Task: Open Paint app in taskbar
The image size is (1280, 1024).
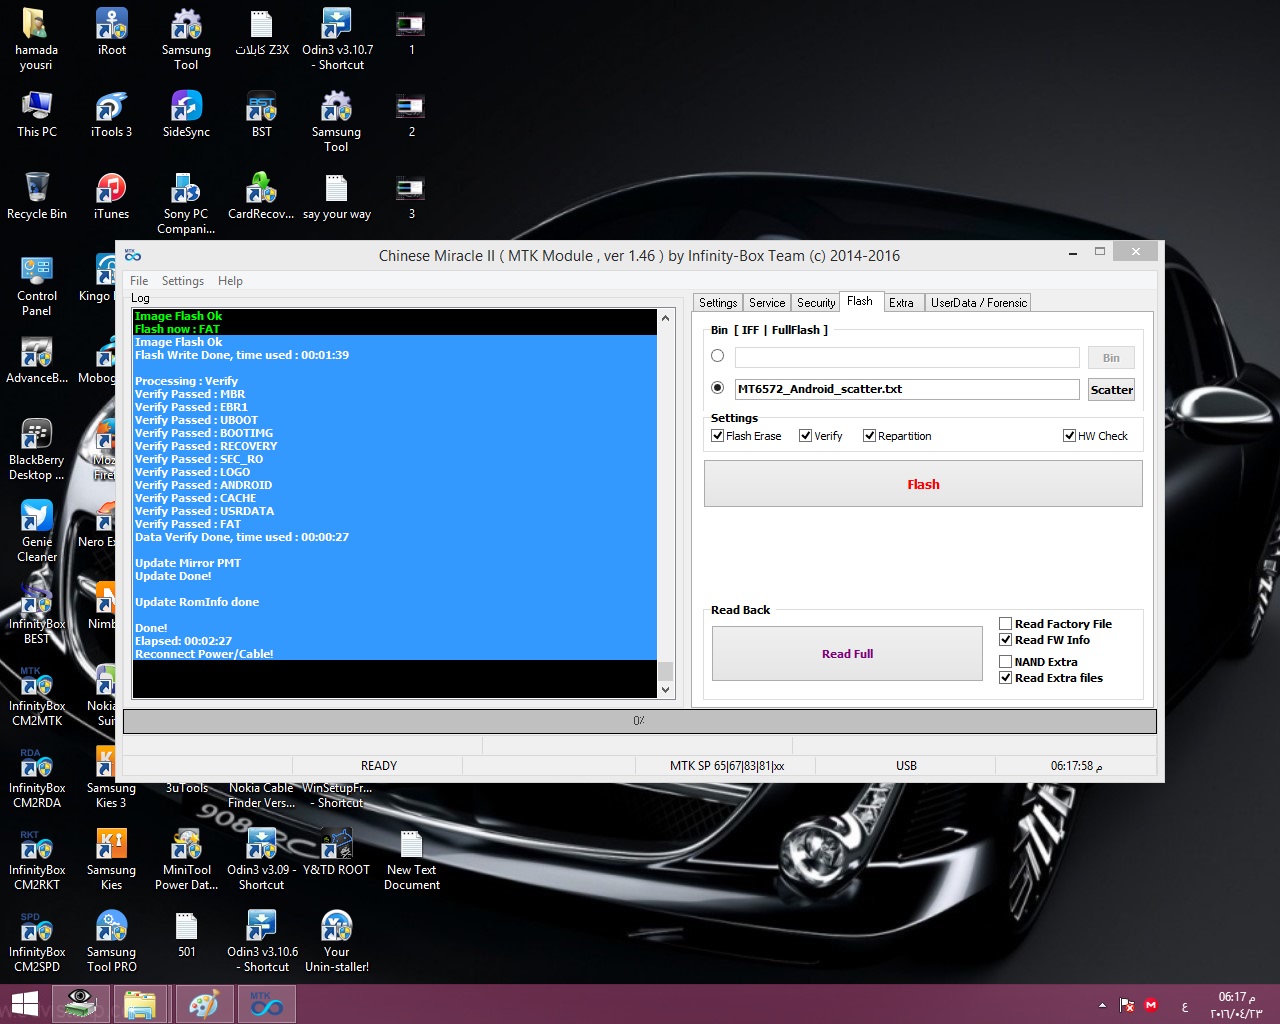Action: coord(203,1004)
